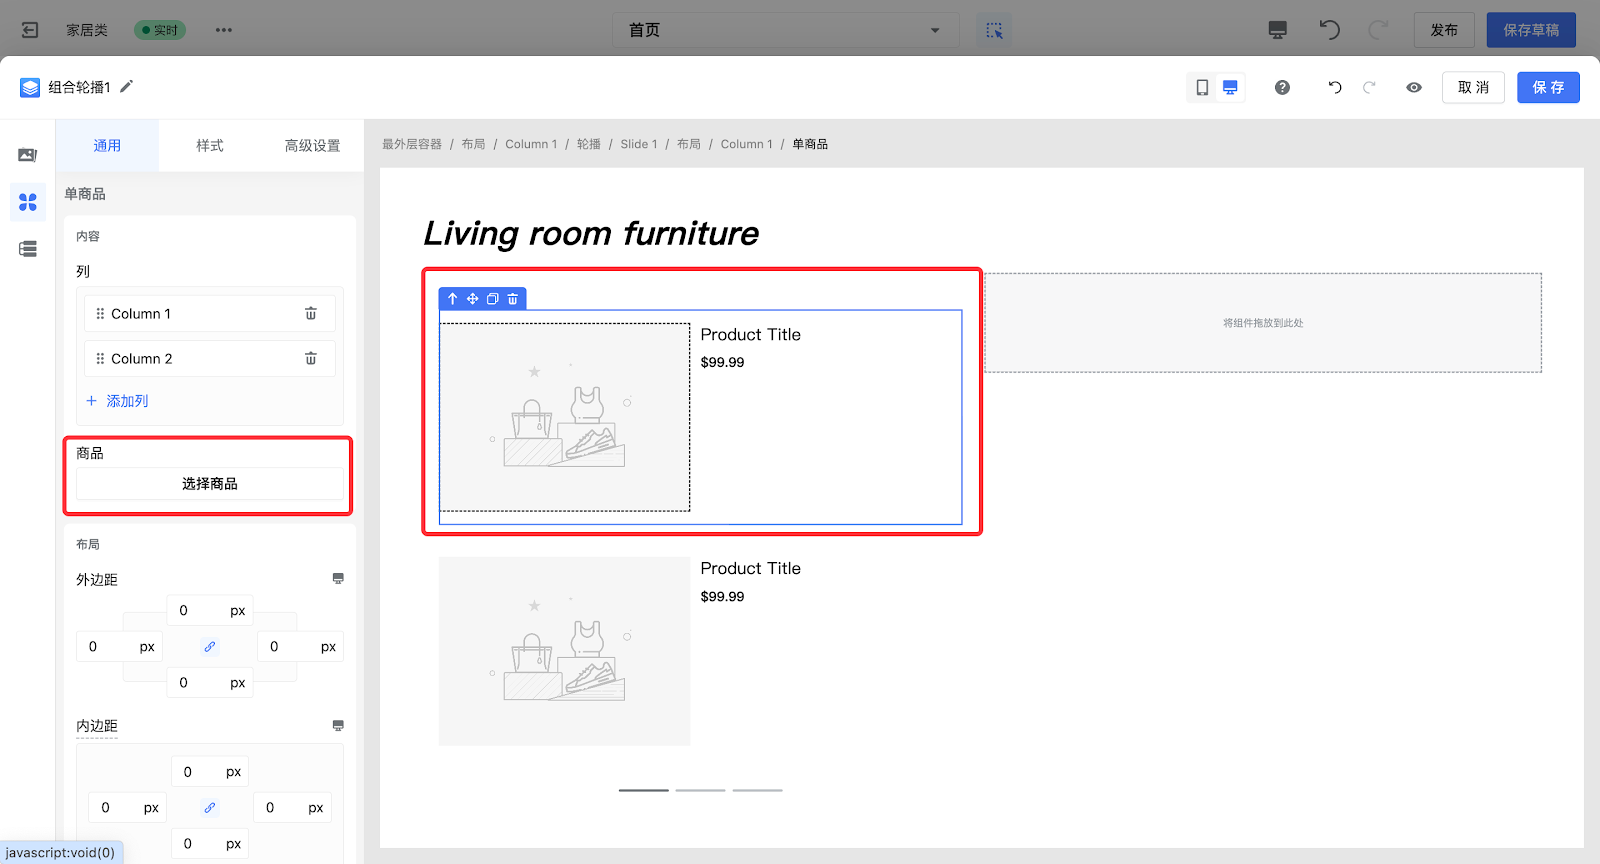The width and height of the screenshot is (1600, 864).
Task: Delete Column 2 with its trash icon
Action: click(x=311, y=359)
